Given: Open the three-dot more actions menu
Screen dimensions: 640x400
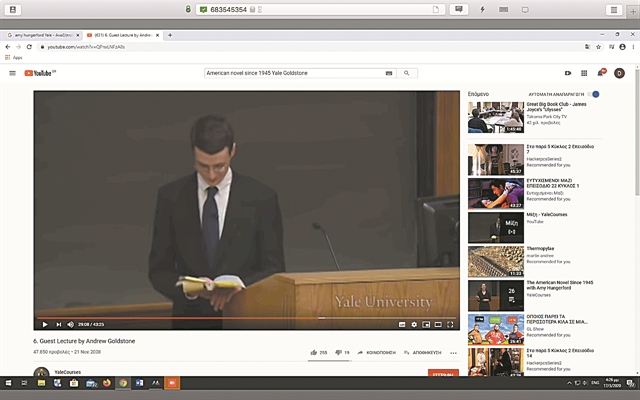Looking at the screenshot, I should pos(453,352).
